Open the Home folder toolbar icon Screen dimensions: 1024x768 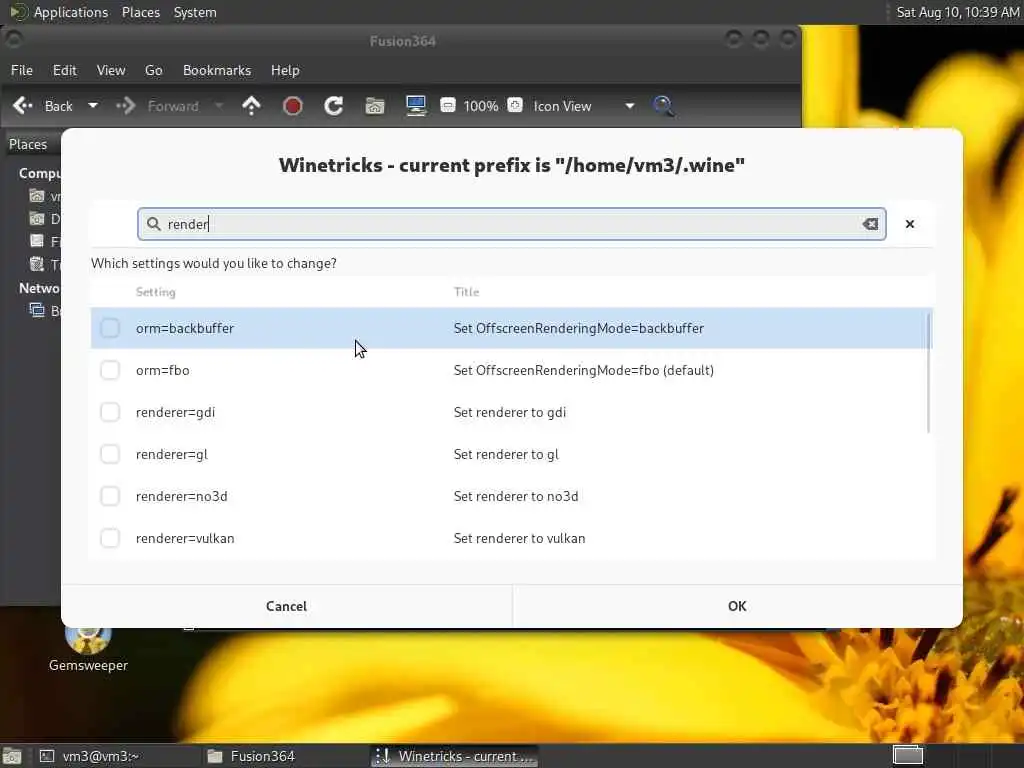(x=375, y=106)
